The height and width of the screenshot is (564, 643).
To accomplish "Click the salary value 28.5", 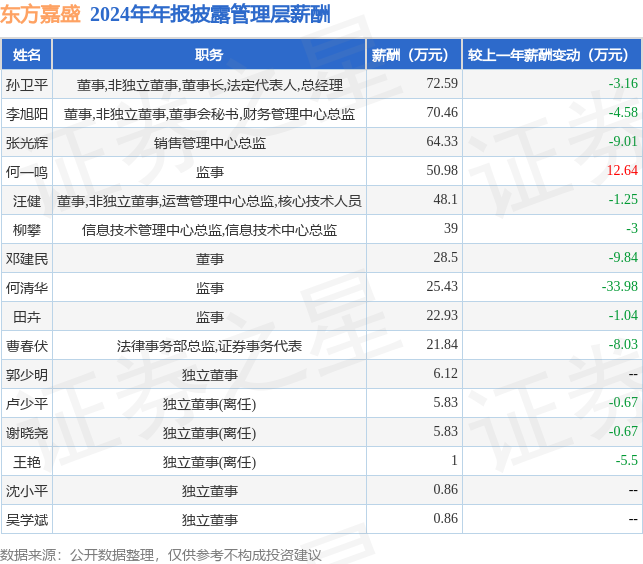I will [445, 257].
